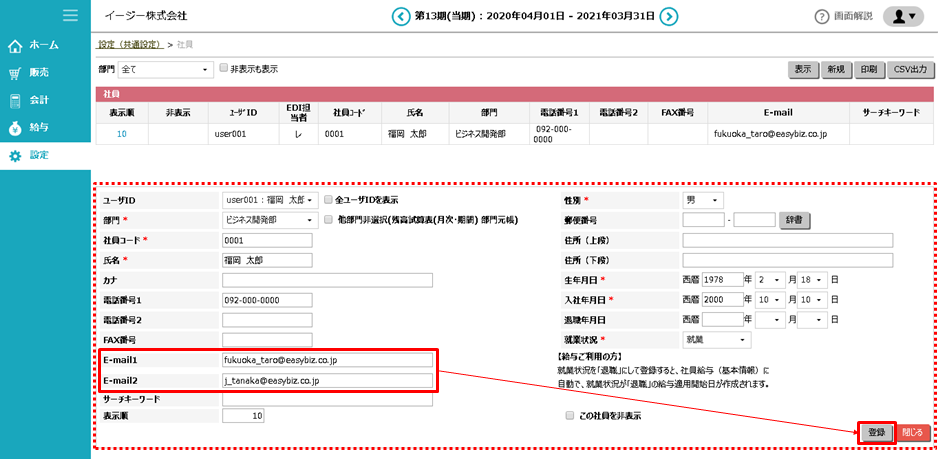Toggle 非表示も表示 checkbox

[224, 69]
